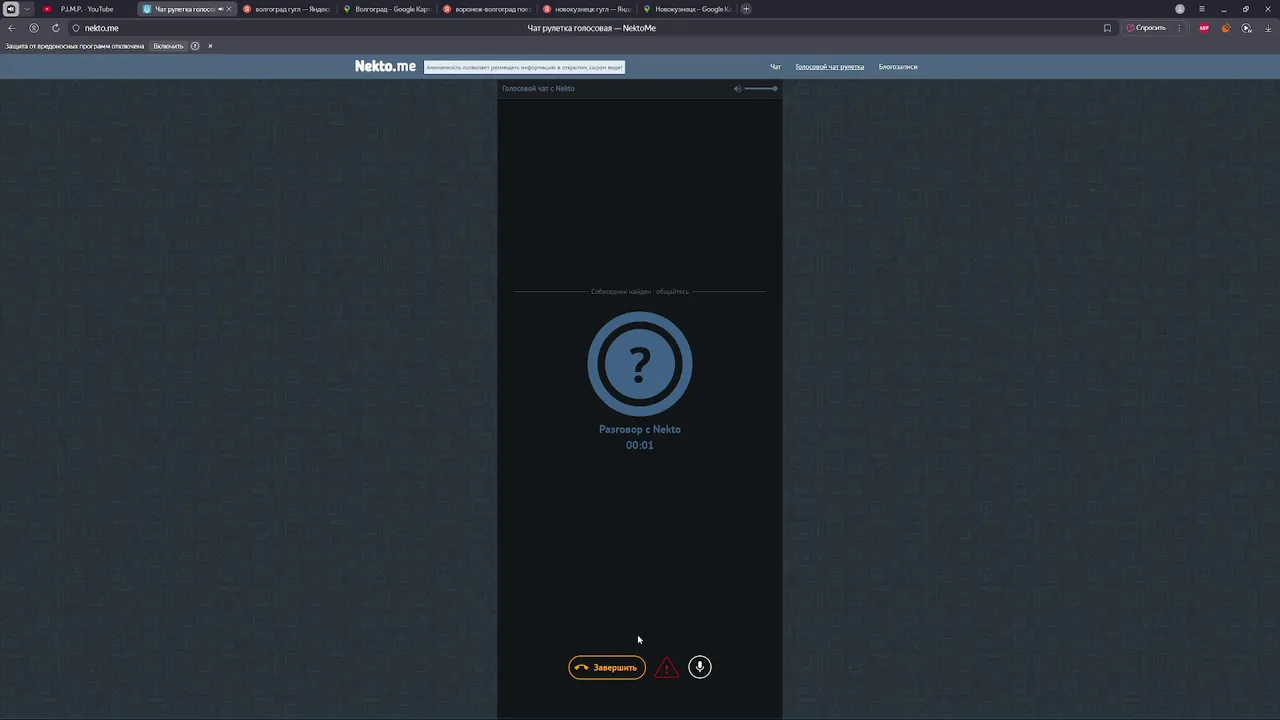Click the call timer 00:01

(640, 445)
